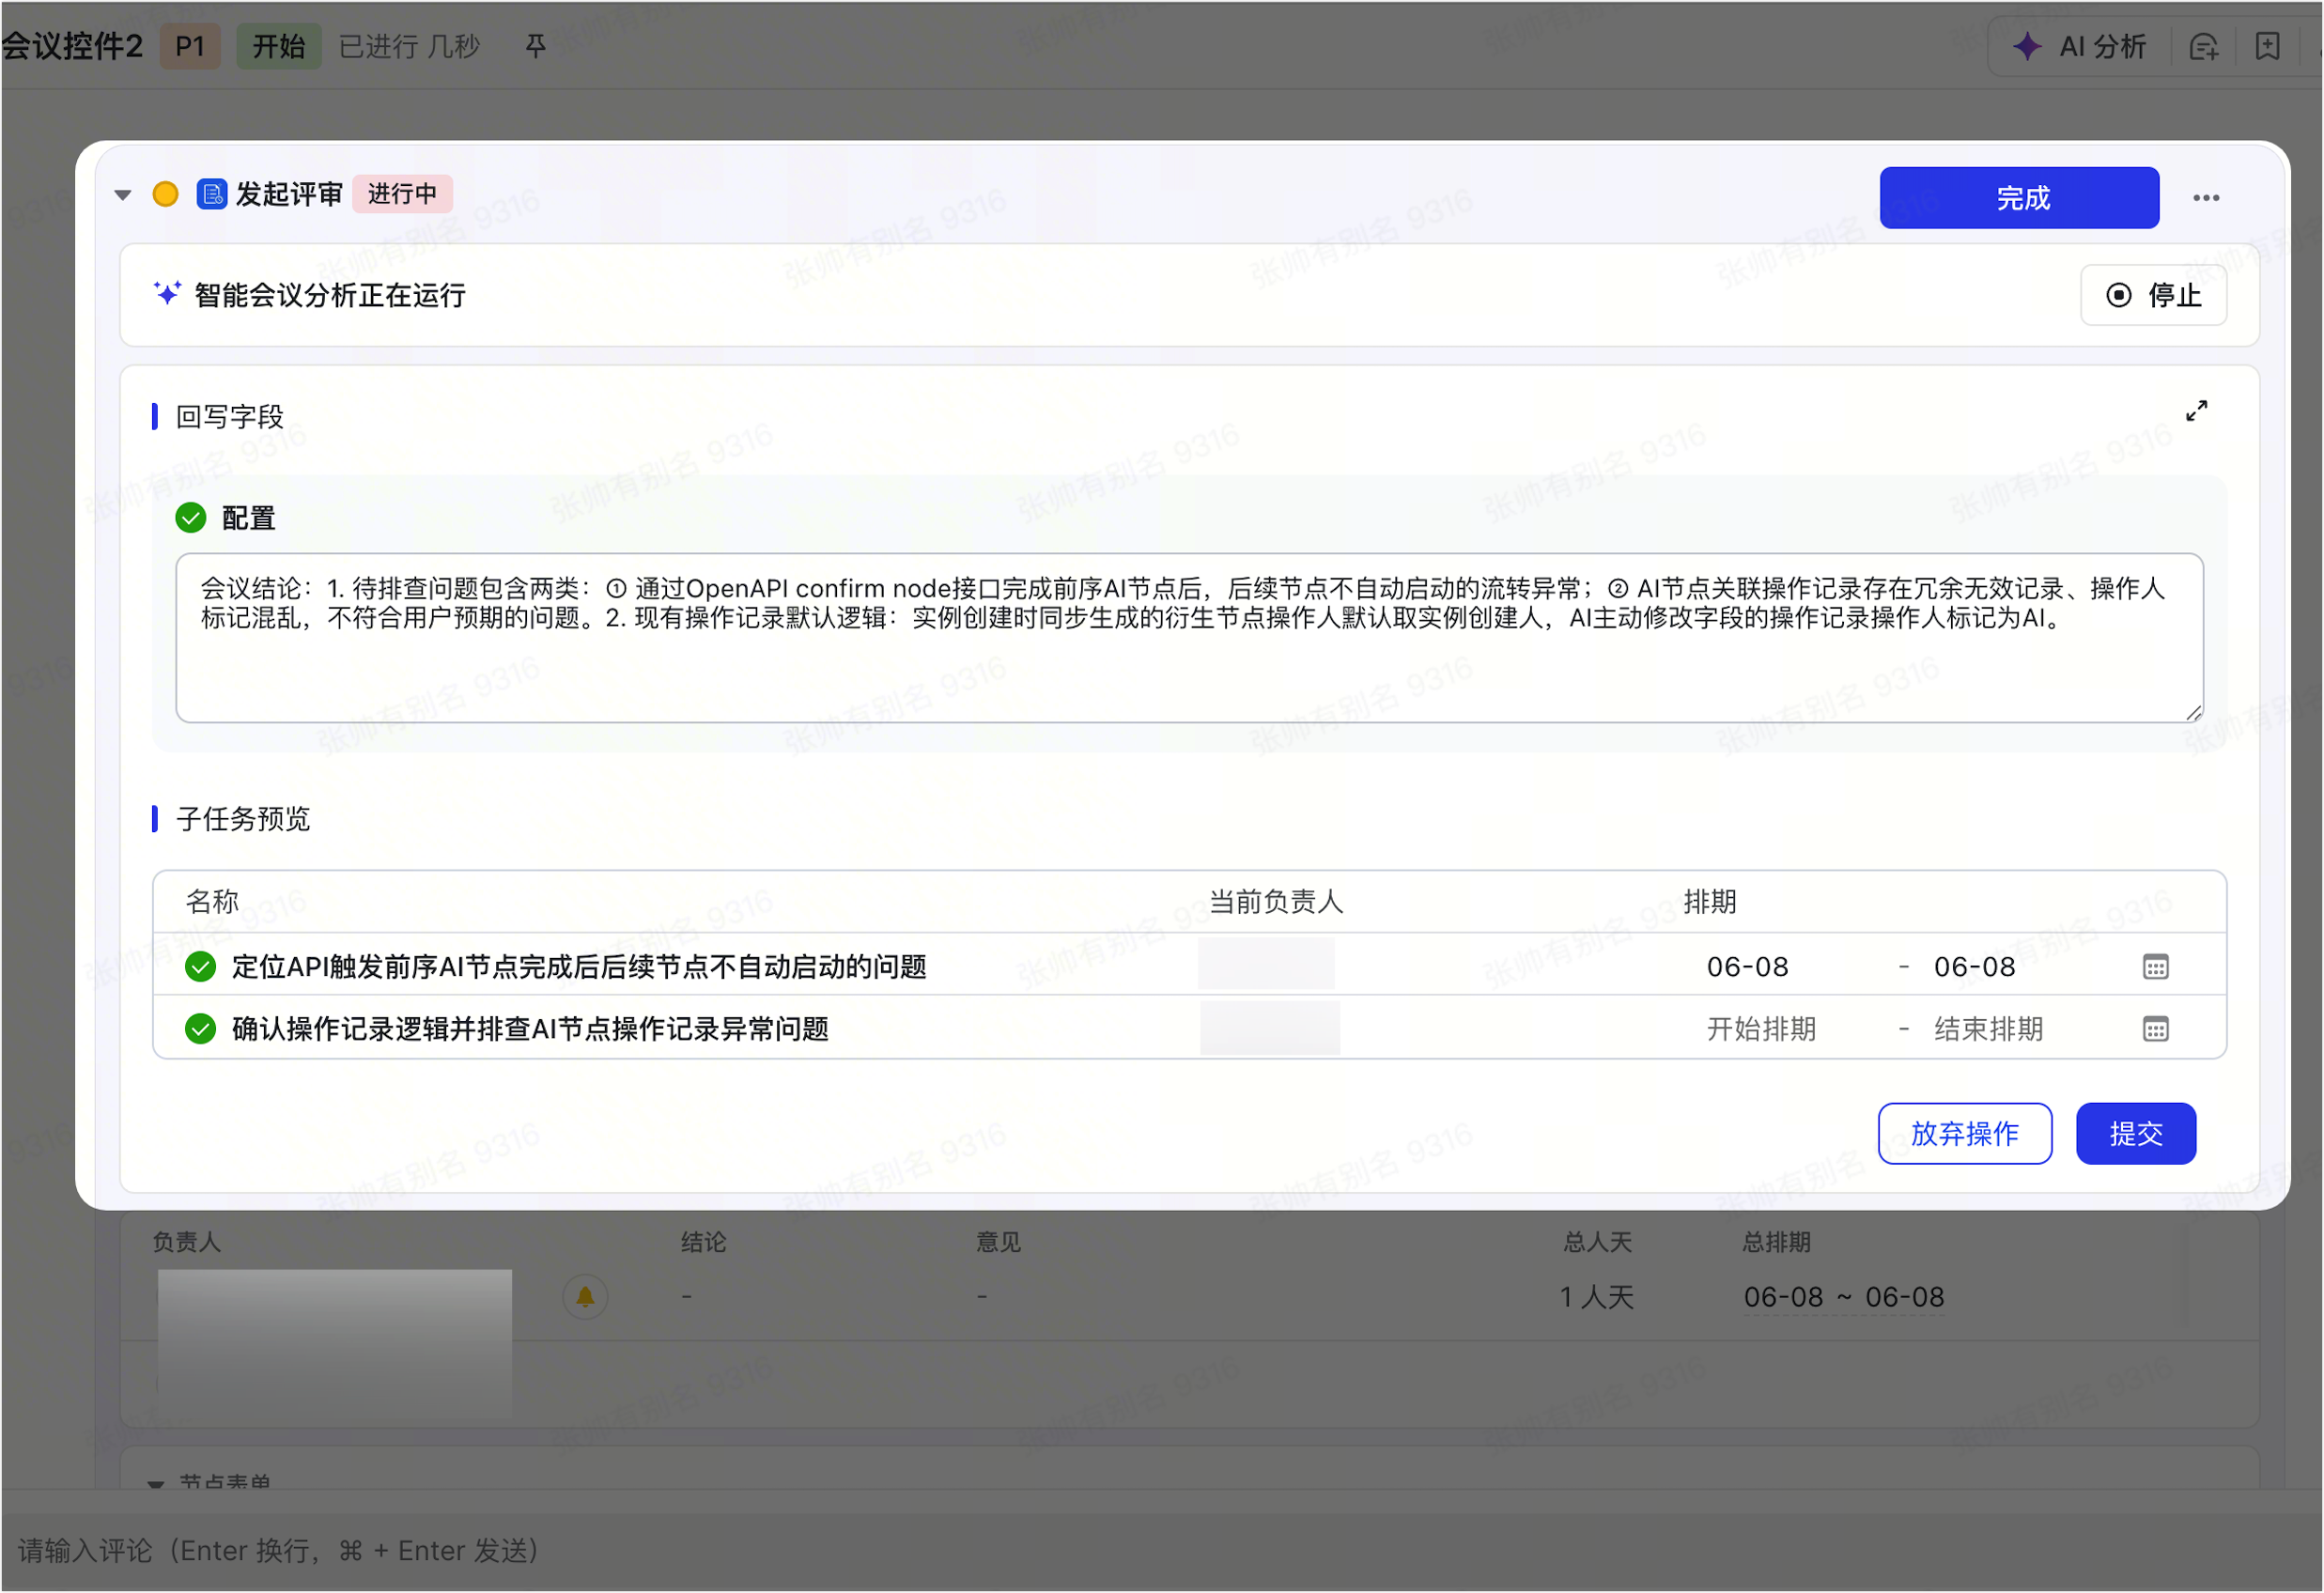Click the pin icon in the header

tap(535, 46)
